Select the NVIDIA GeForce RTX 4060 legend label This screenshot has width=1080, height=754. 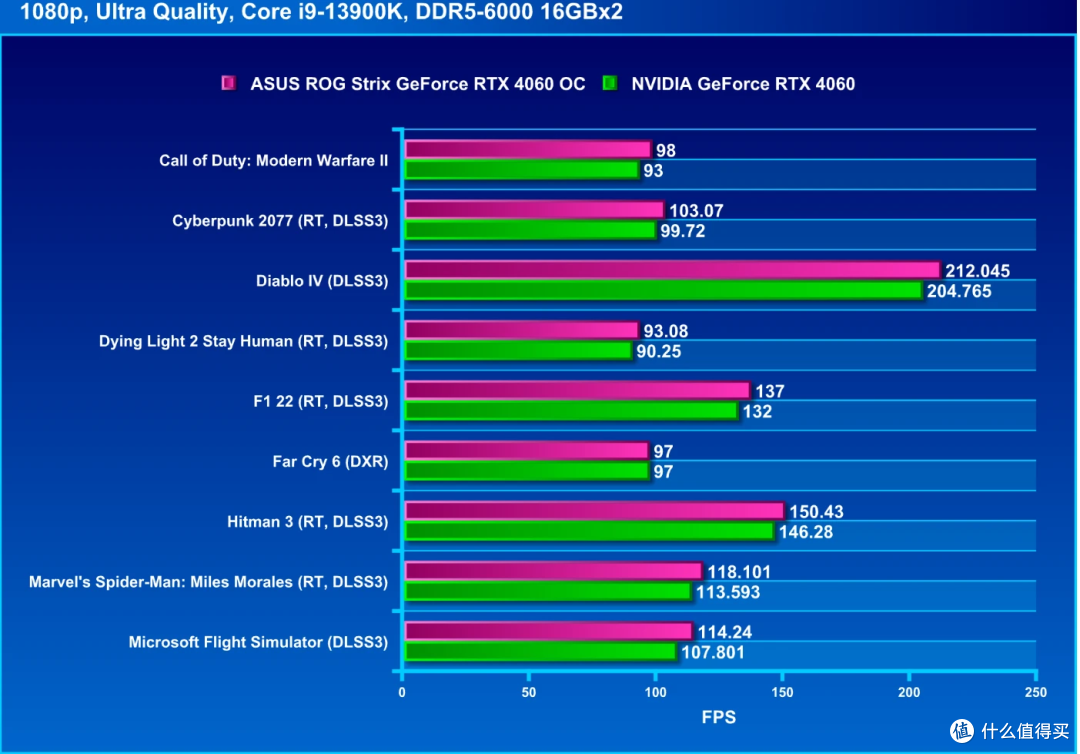[743, 84]
